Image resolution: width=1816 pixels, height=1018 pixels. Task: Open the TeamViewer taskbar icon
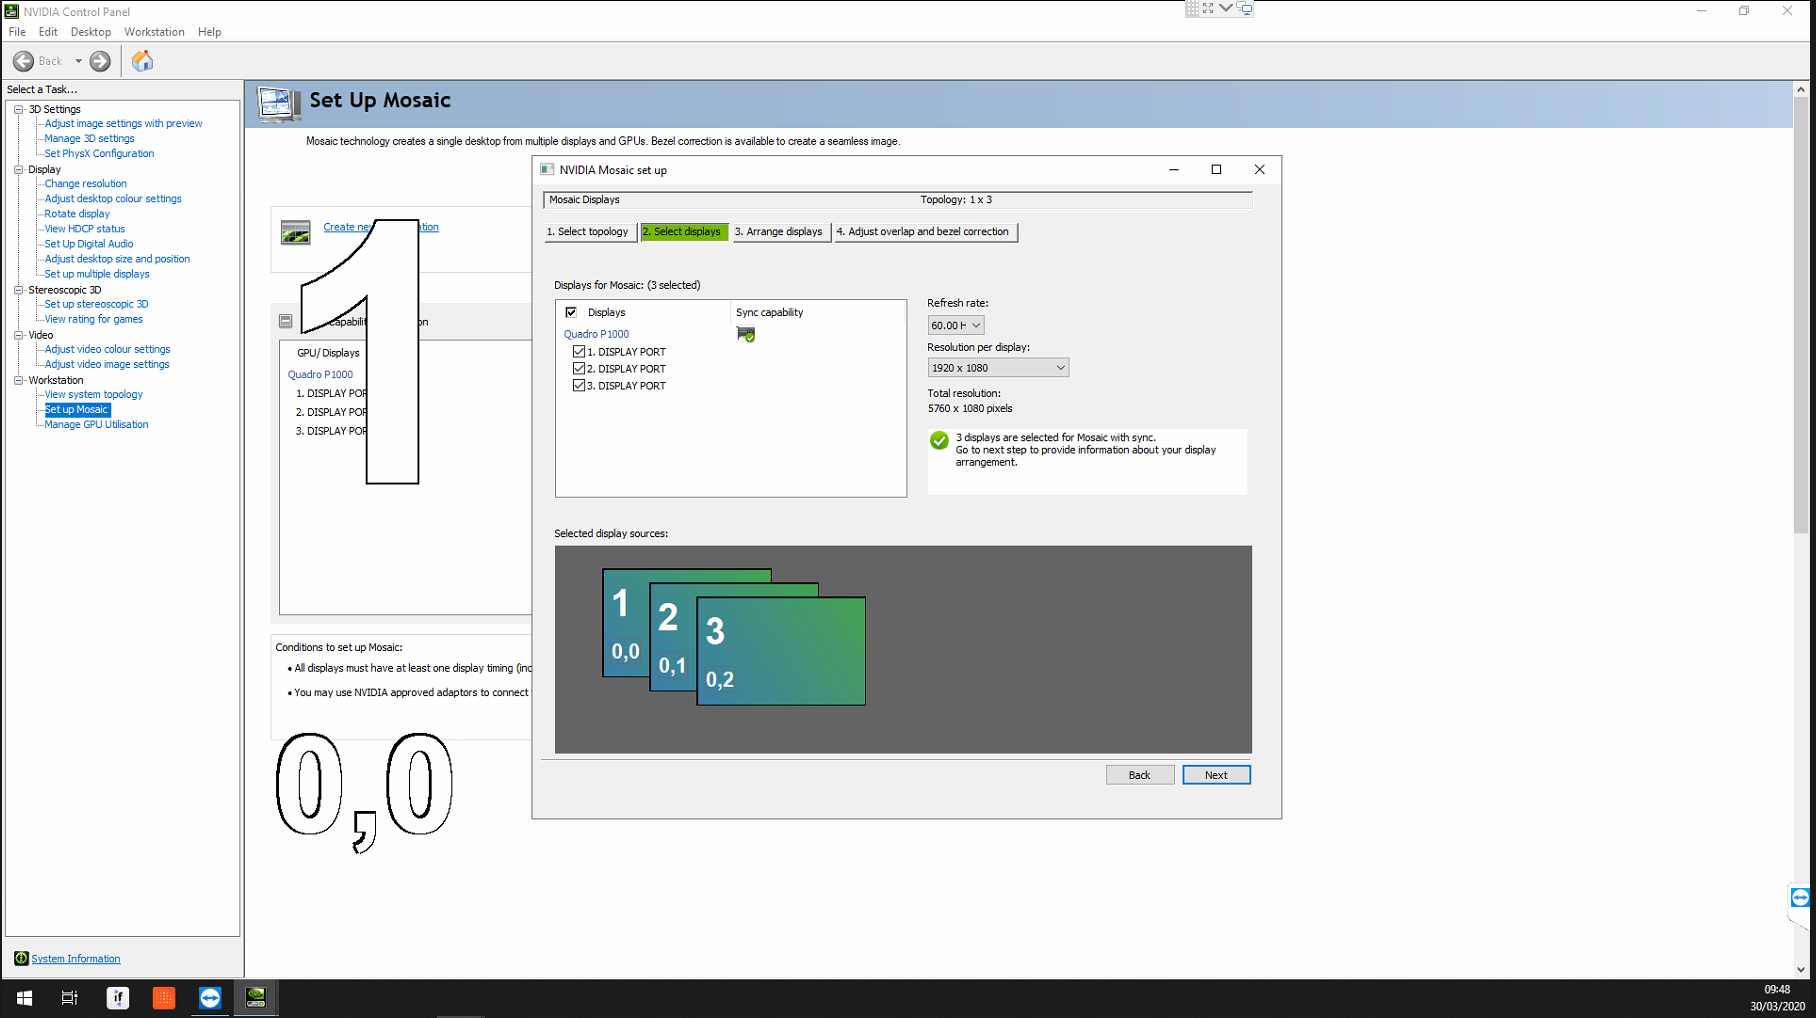210,997
